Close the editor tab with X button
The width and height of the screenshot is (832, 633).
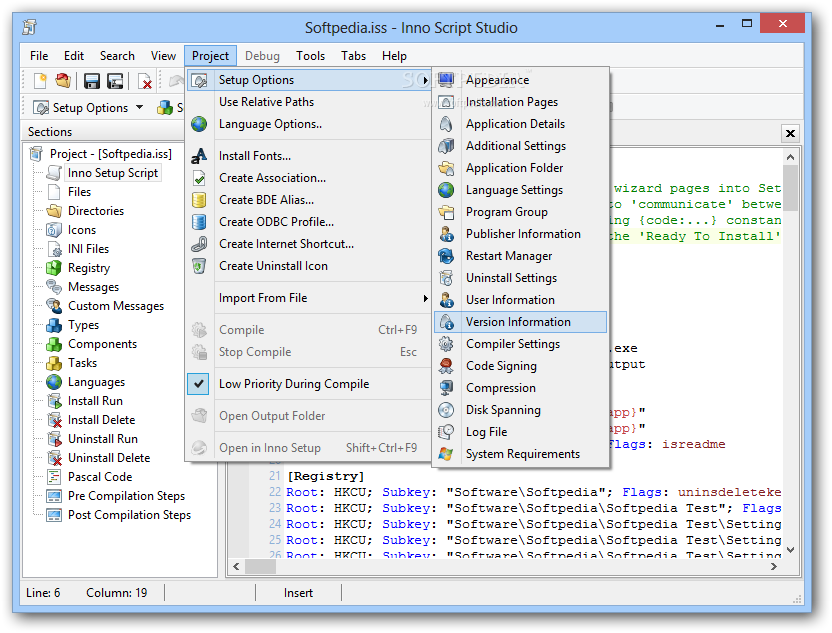tap(790, 133)
